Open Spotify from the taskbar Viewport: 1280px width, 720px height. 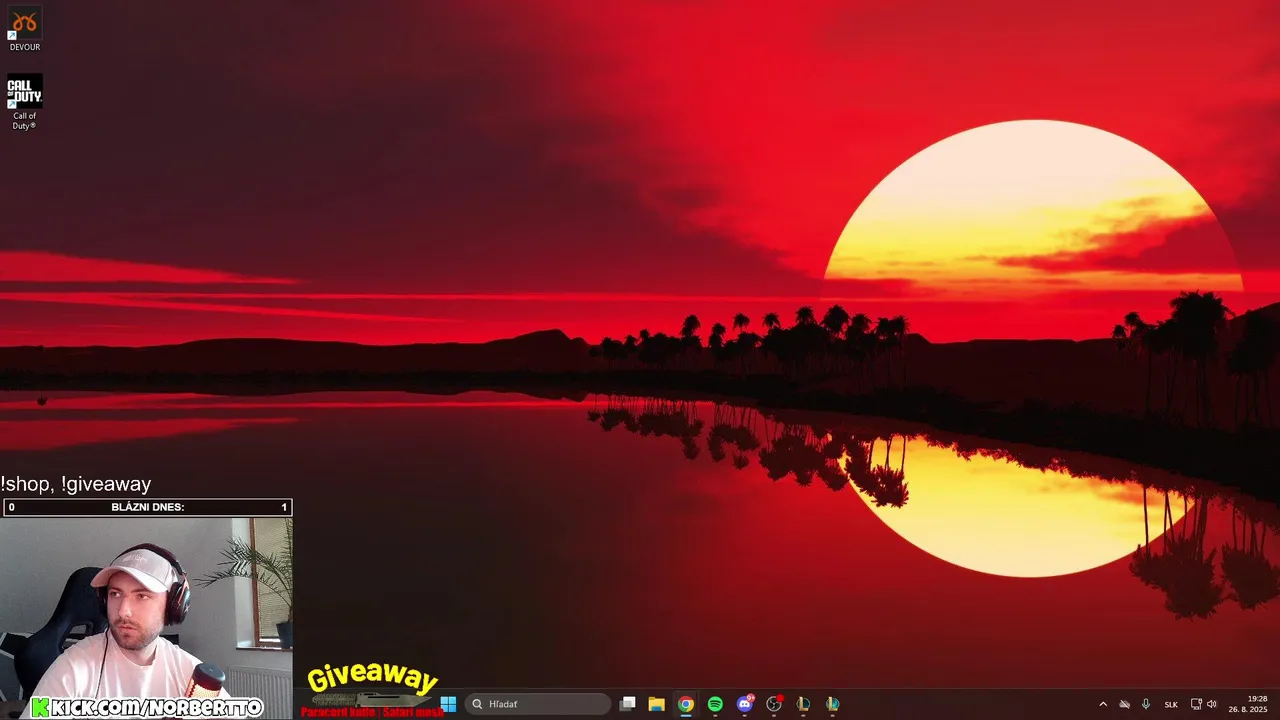click(x=715, y=704)
